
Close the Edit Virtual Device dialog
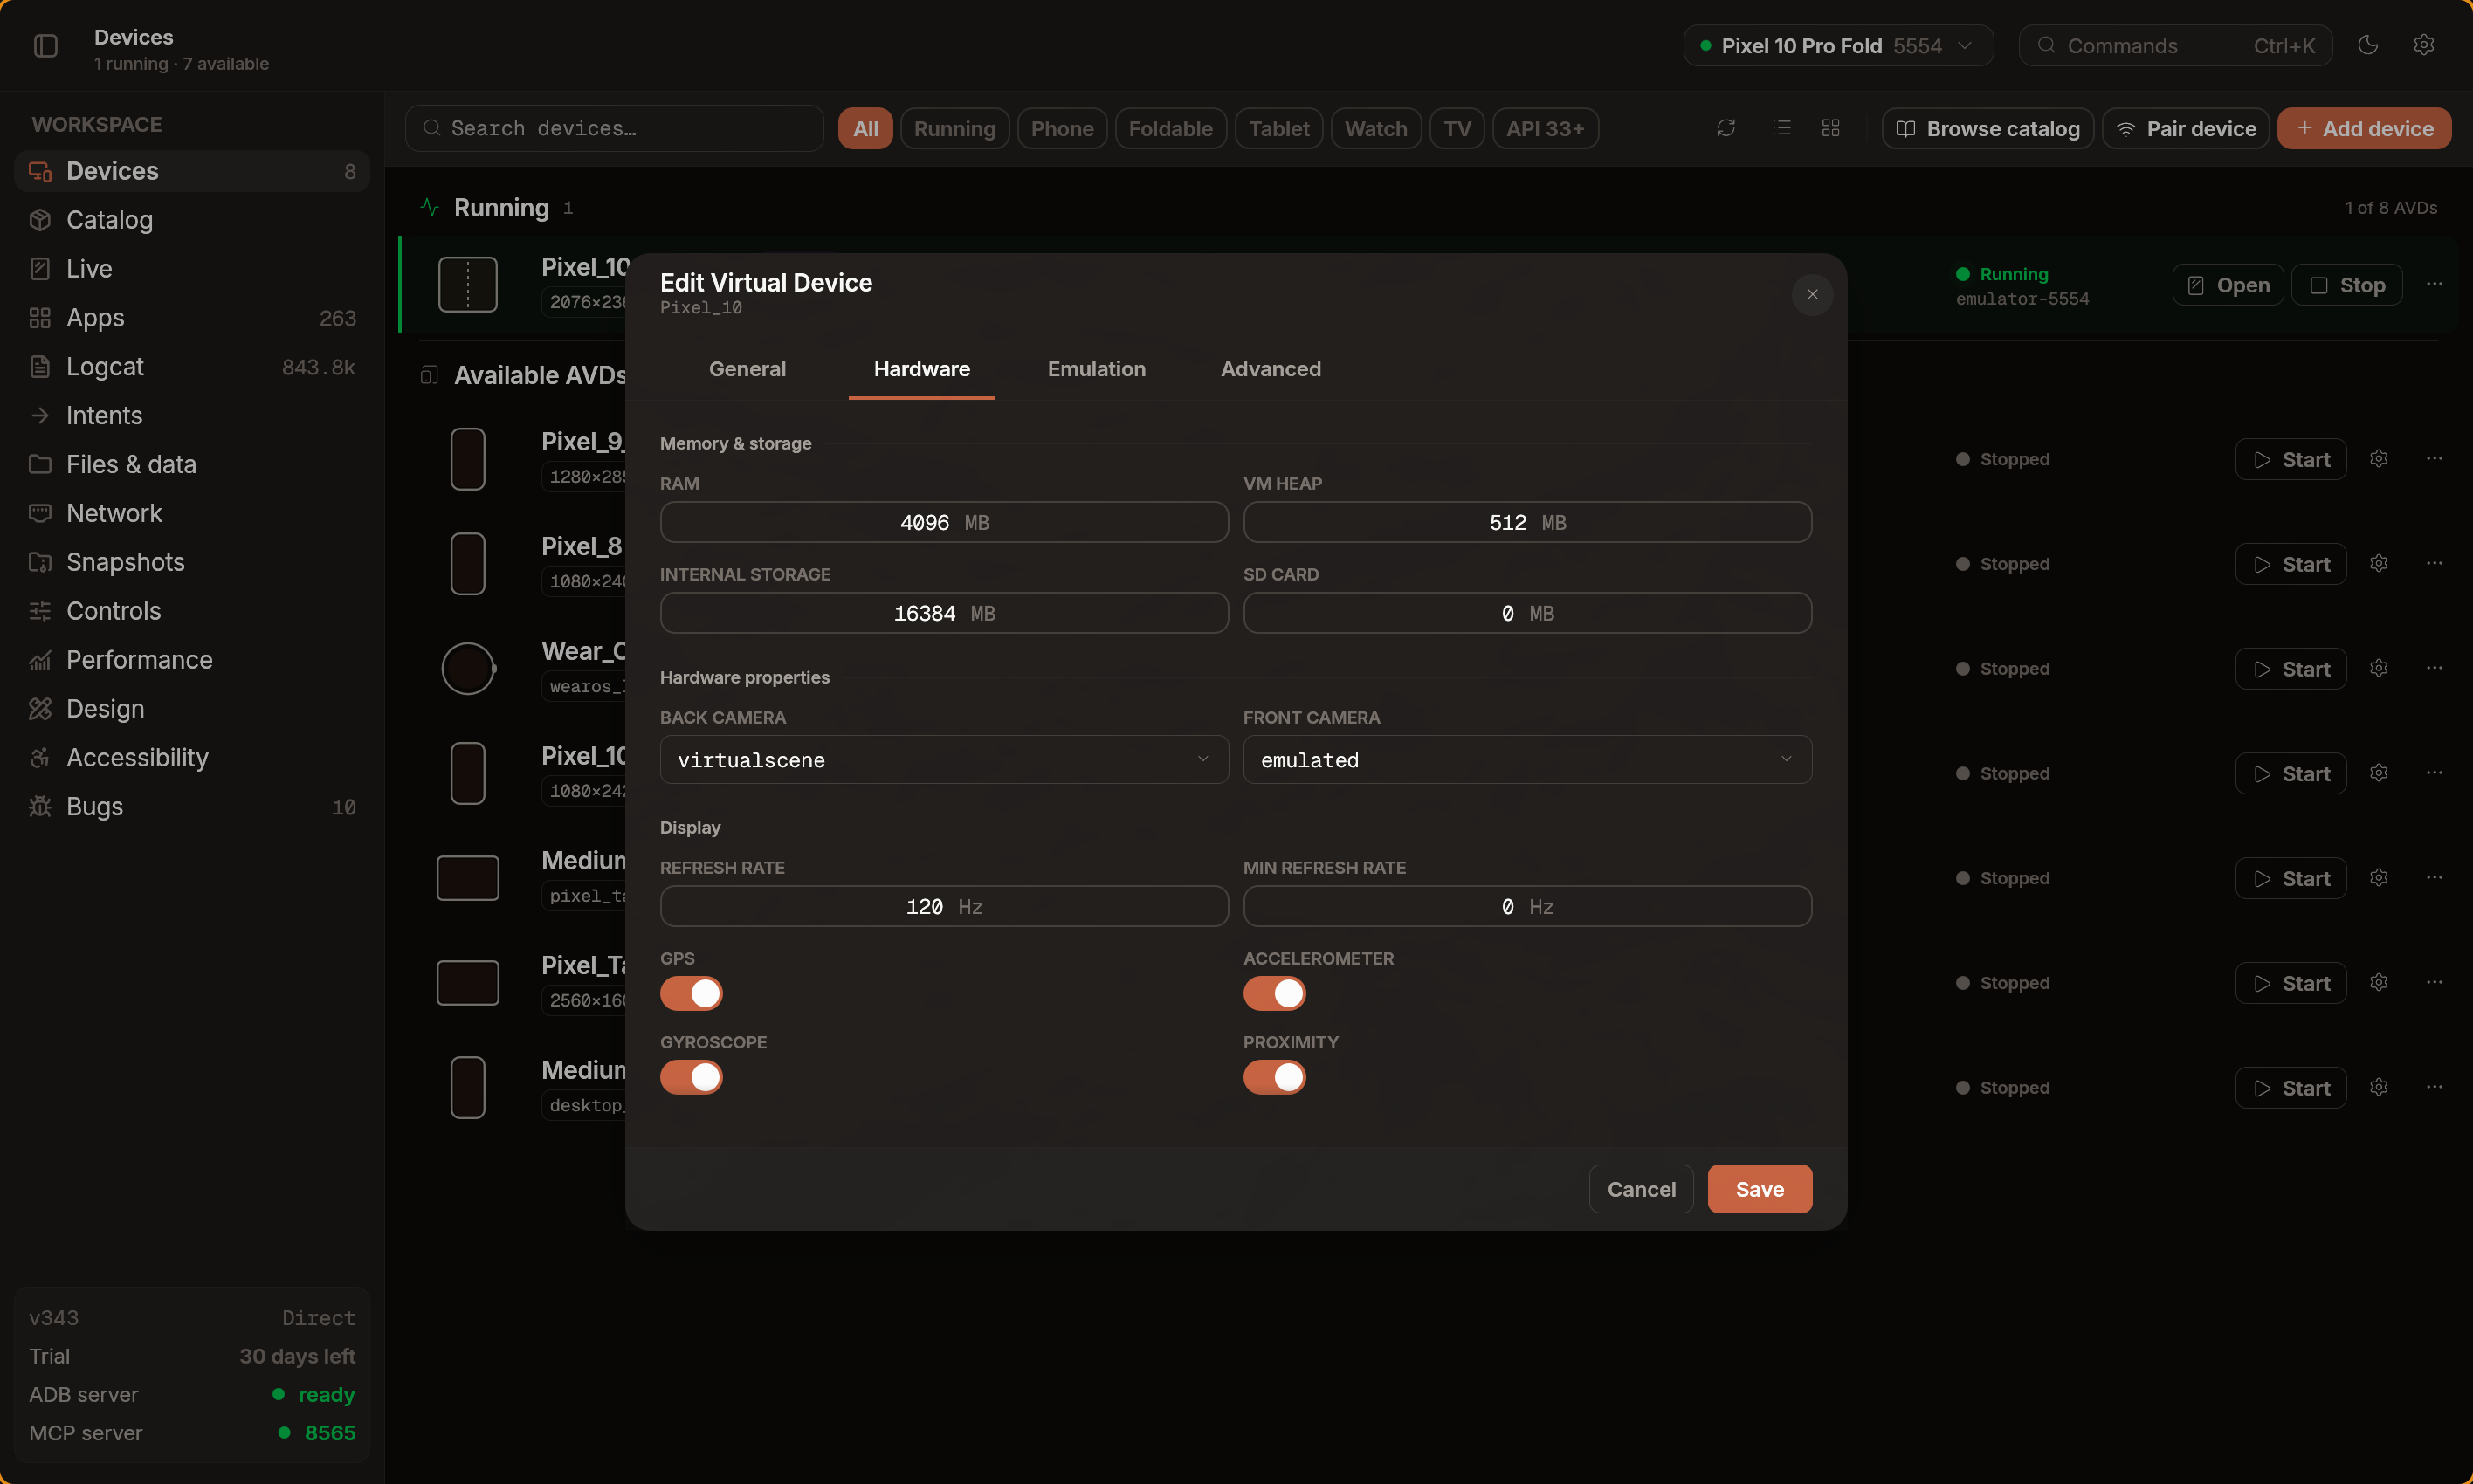coord(1812,294)
